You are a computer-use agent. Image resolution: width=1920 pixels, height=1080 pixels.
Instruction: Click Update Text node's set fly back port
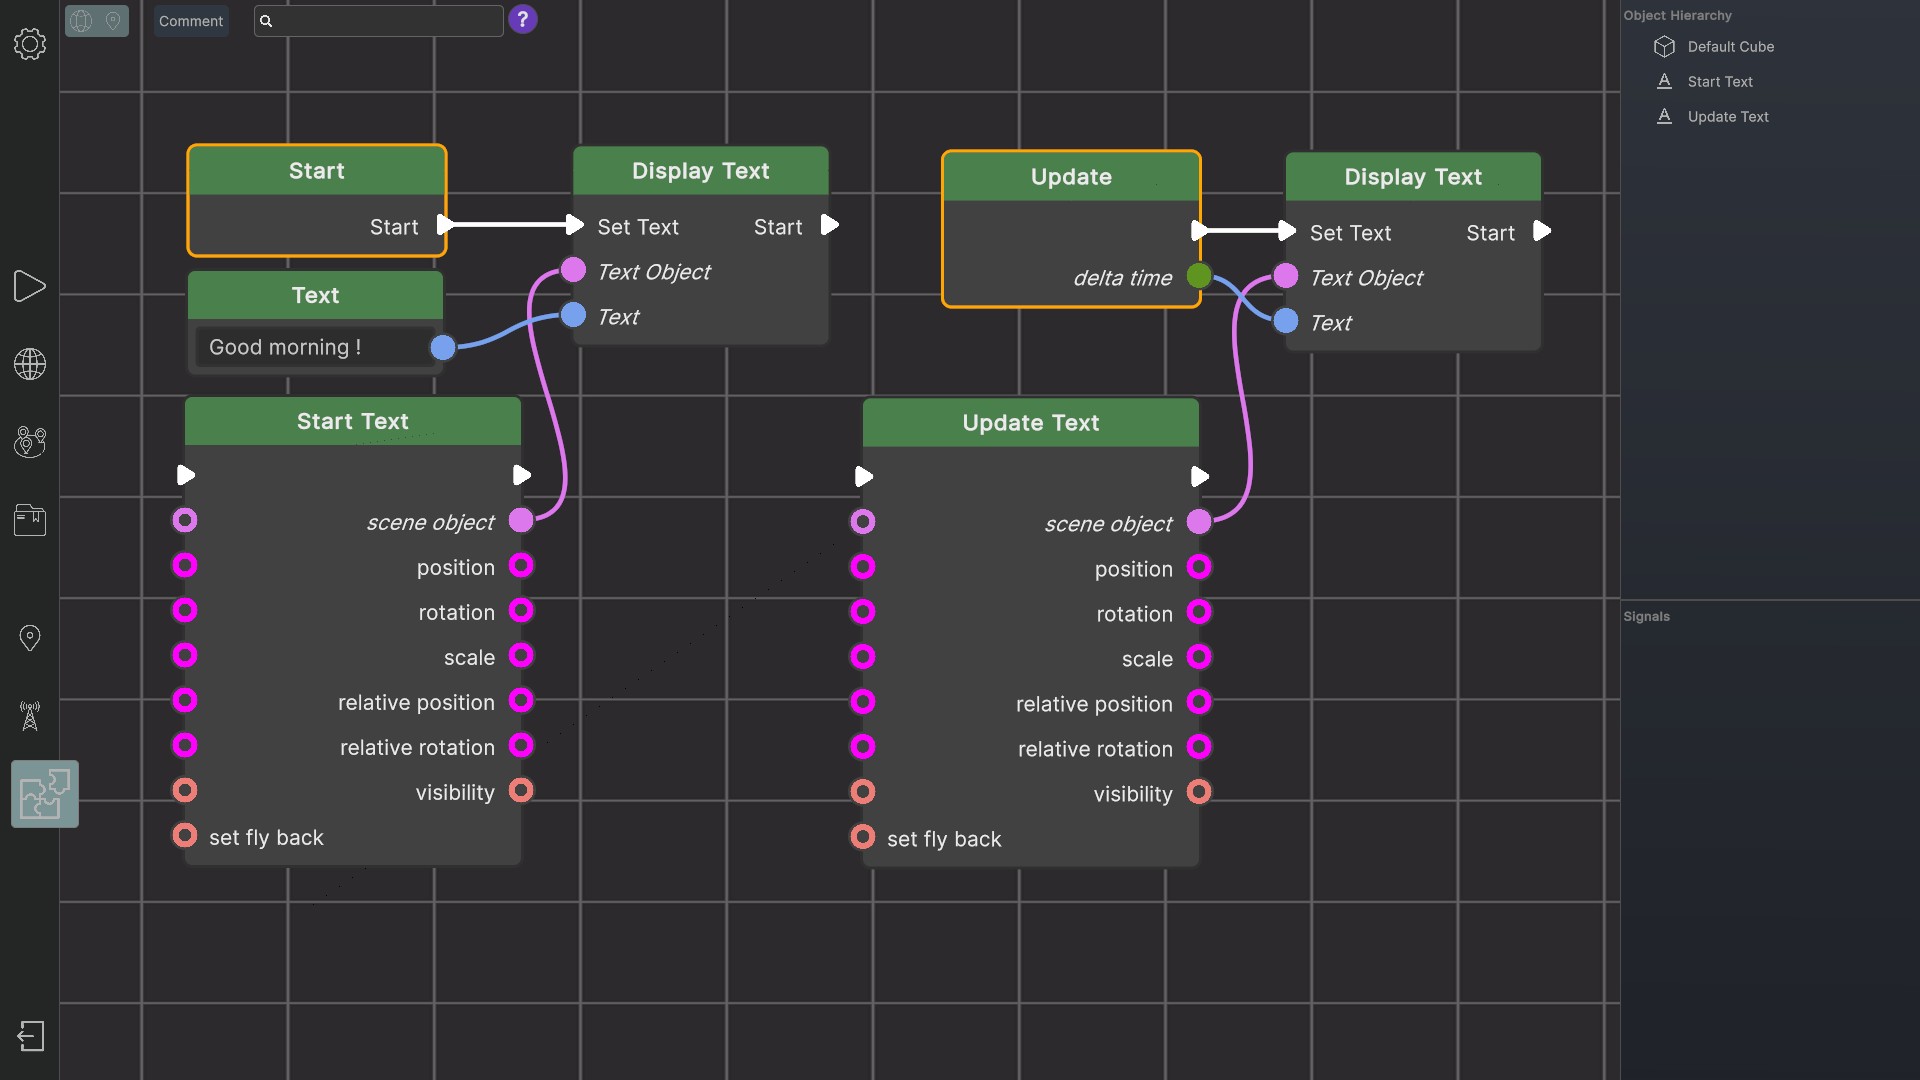pyautogui.click(x=863, y=837)
